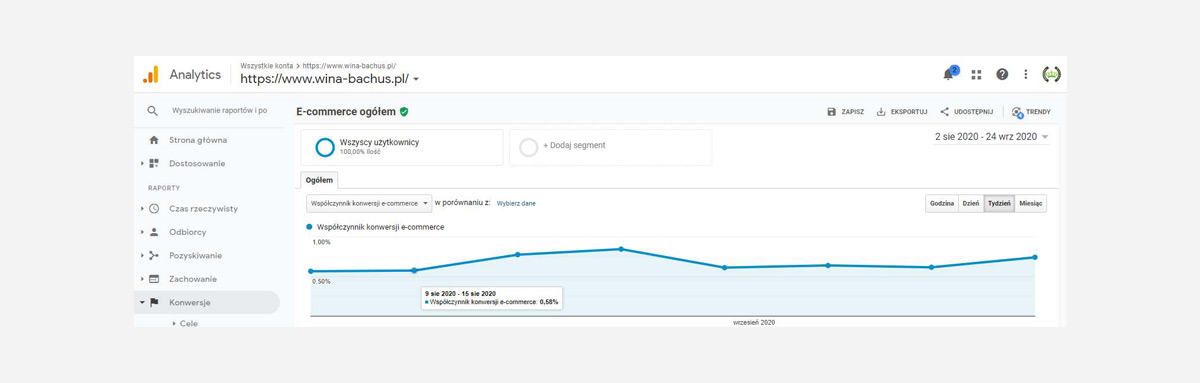Screen dimensions: 1200x383
Task: Expand the Odbiorcy sidebar section
Action: pos(142,232)
